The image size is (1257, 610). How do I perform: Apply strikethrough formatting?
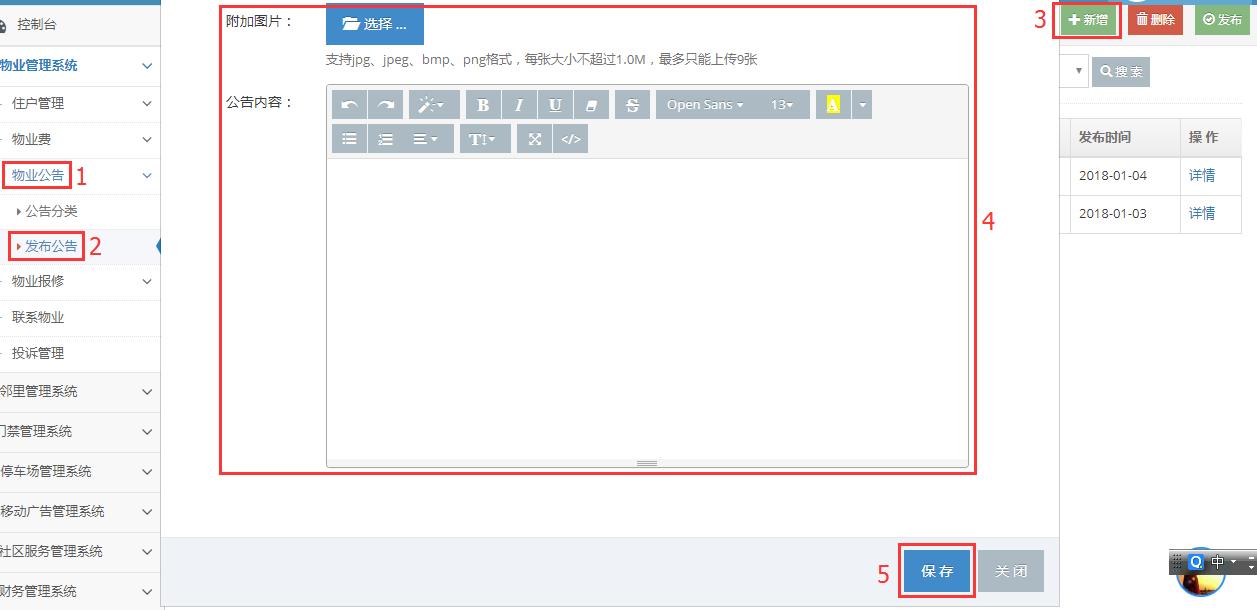632,105
